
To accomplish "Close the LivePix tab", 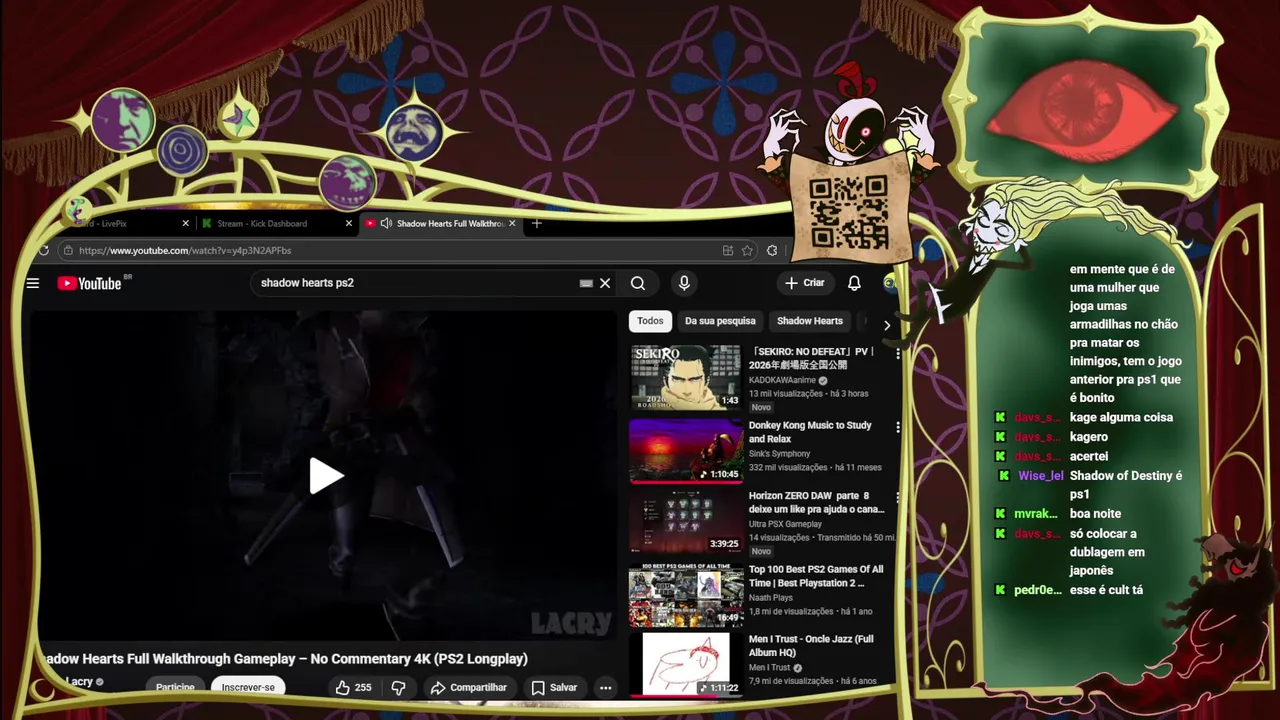I will [x=186, y=223].
